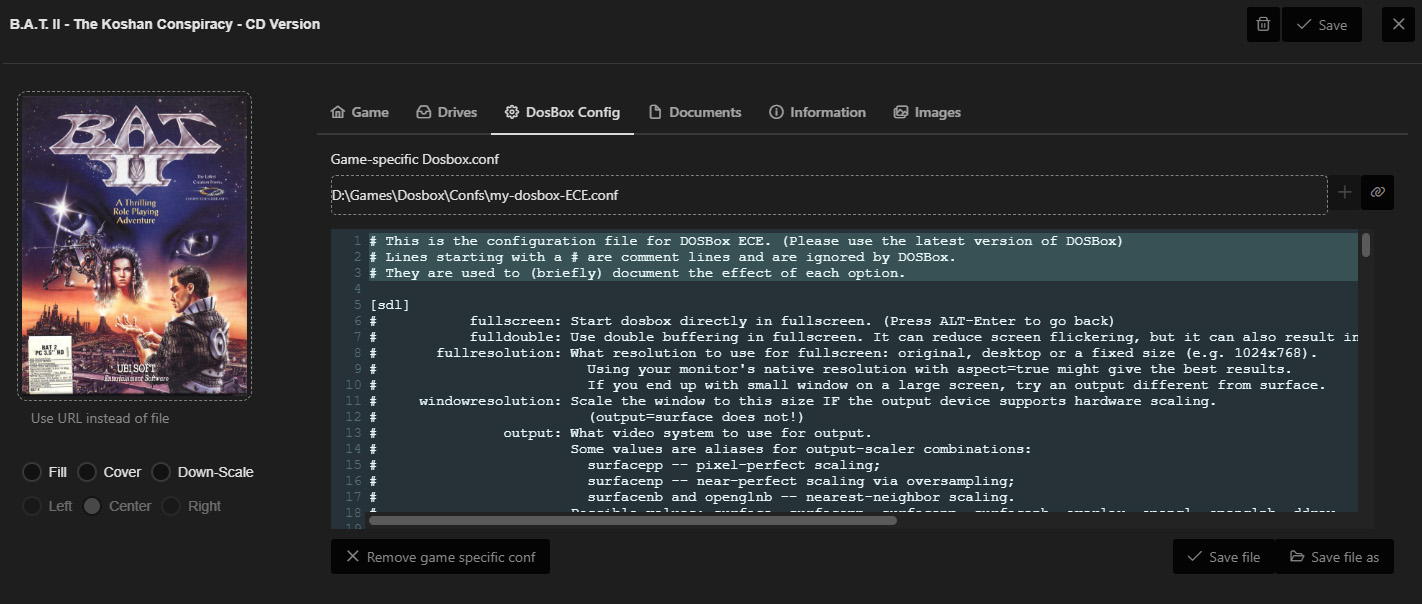Image resolution: width=1422 pixels, height=604 pixels.
Task: Click Use URL instead of file
Action: [x=100, y=418]
